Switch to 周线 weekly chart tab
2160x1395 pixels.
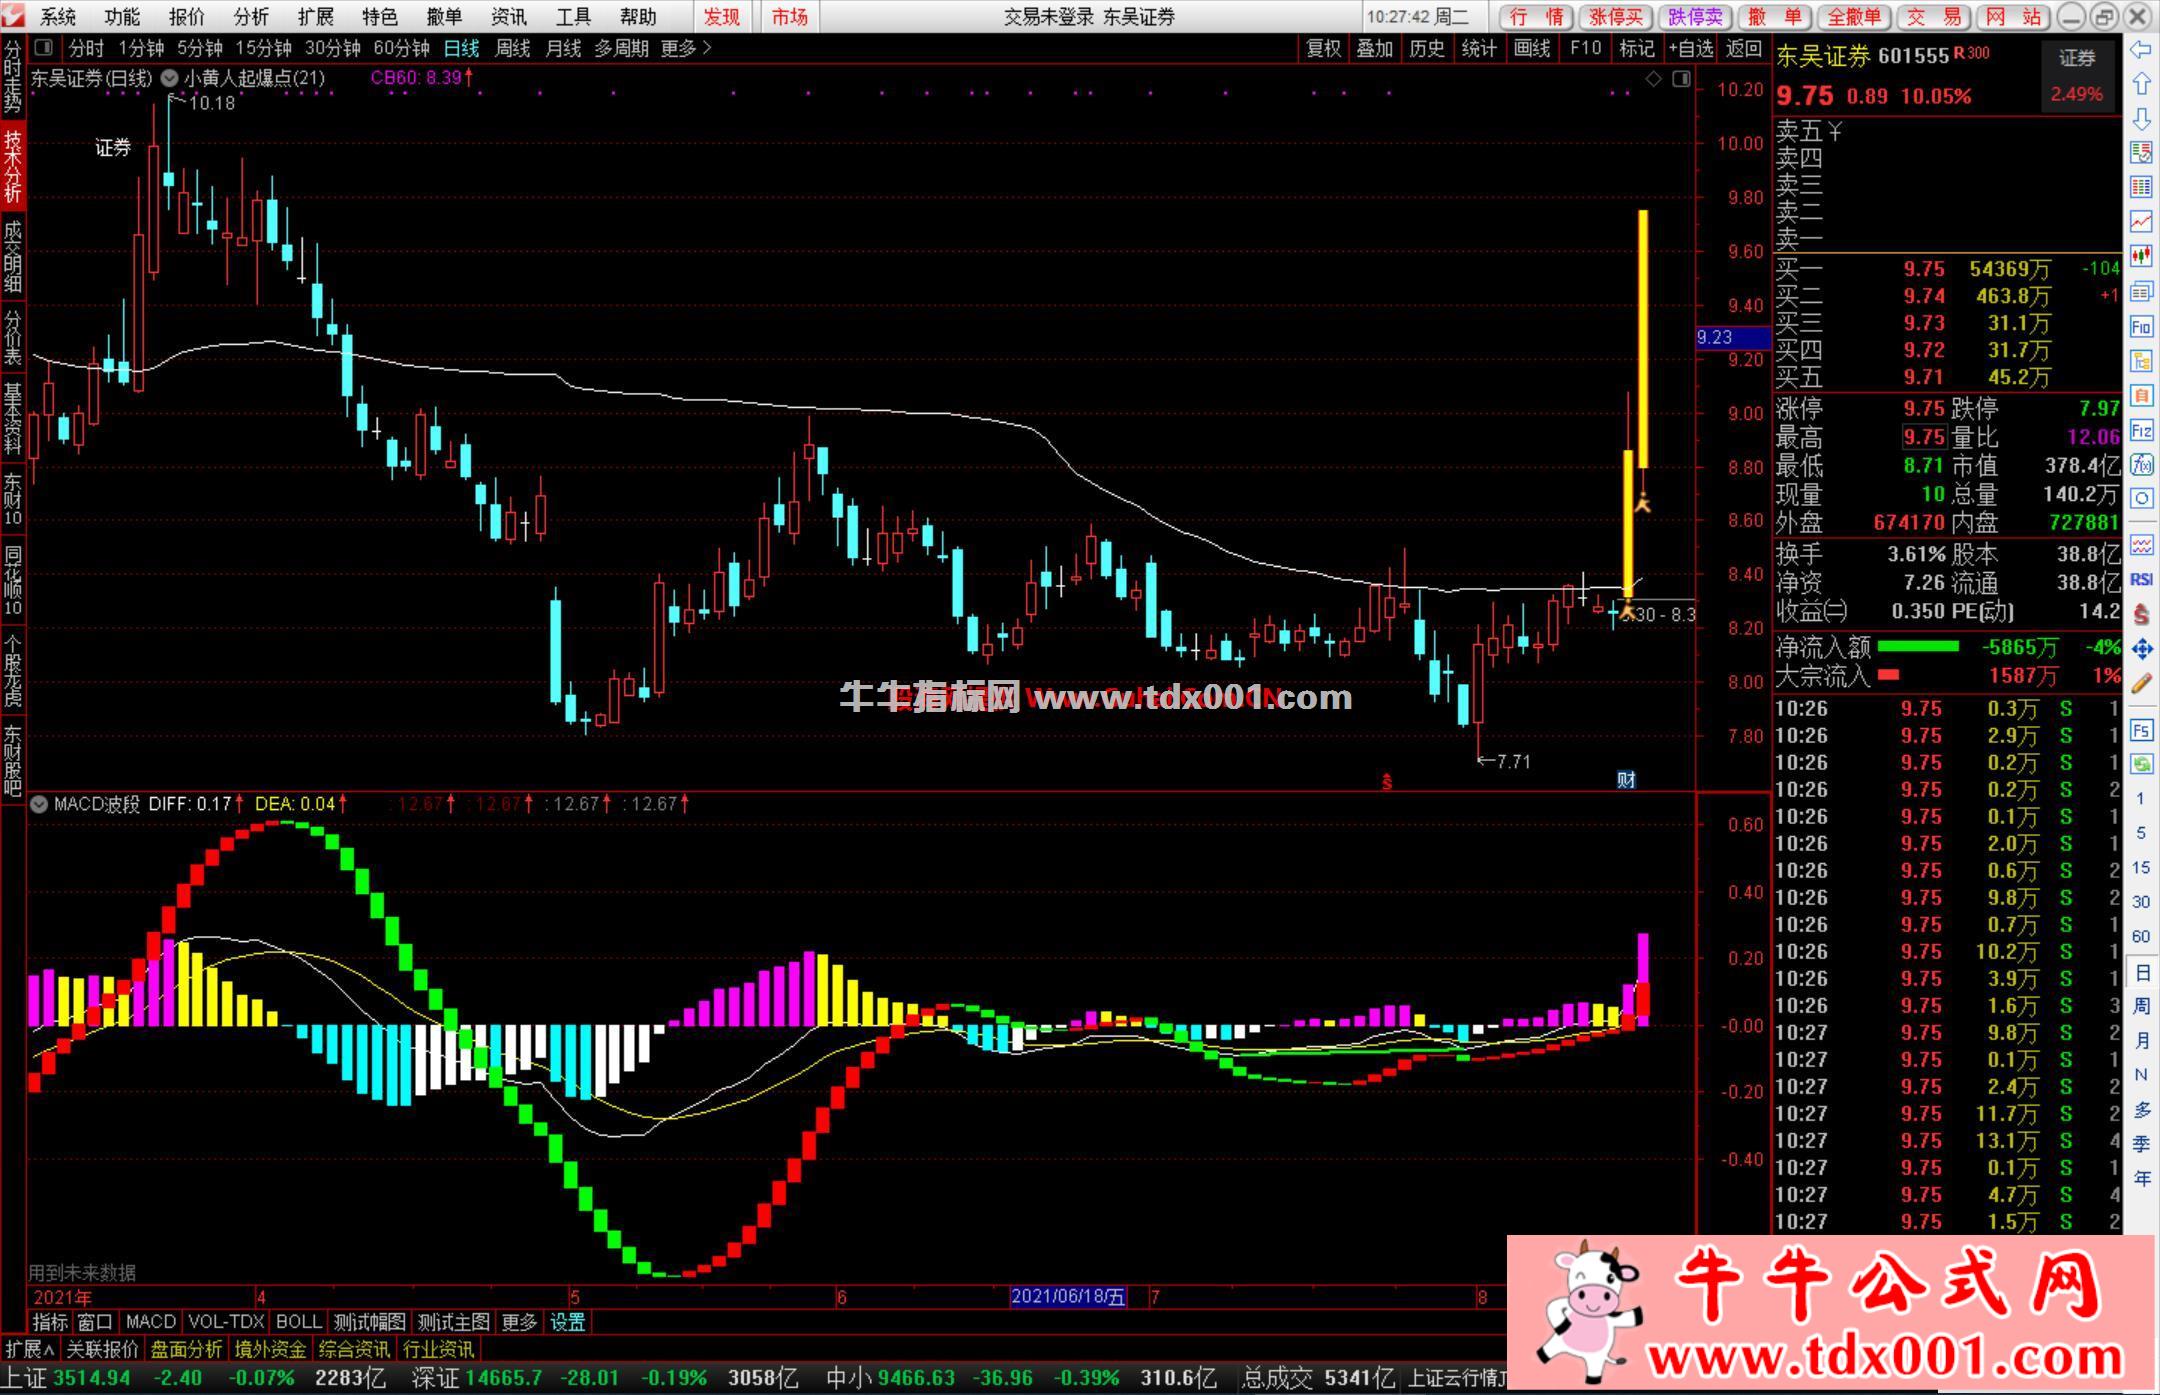coord(513,48)
